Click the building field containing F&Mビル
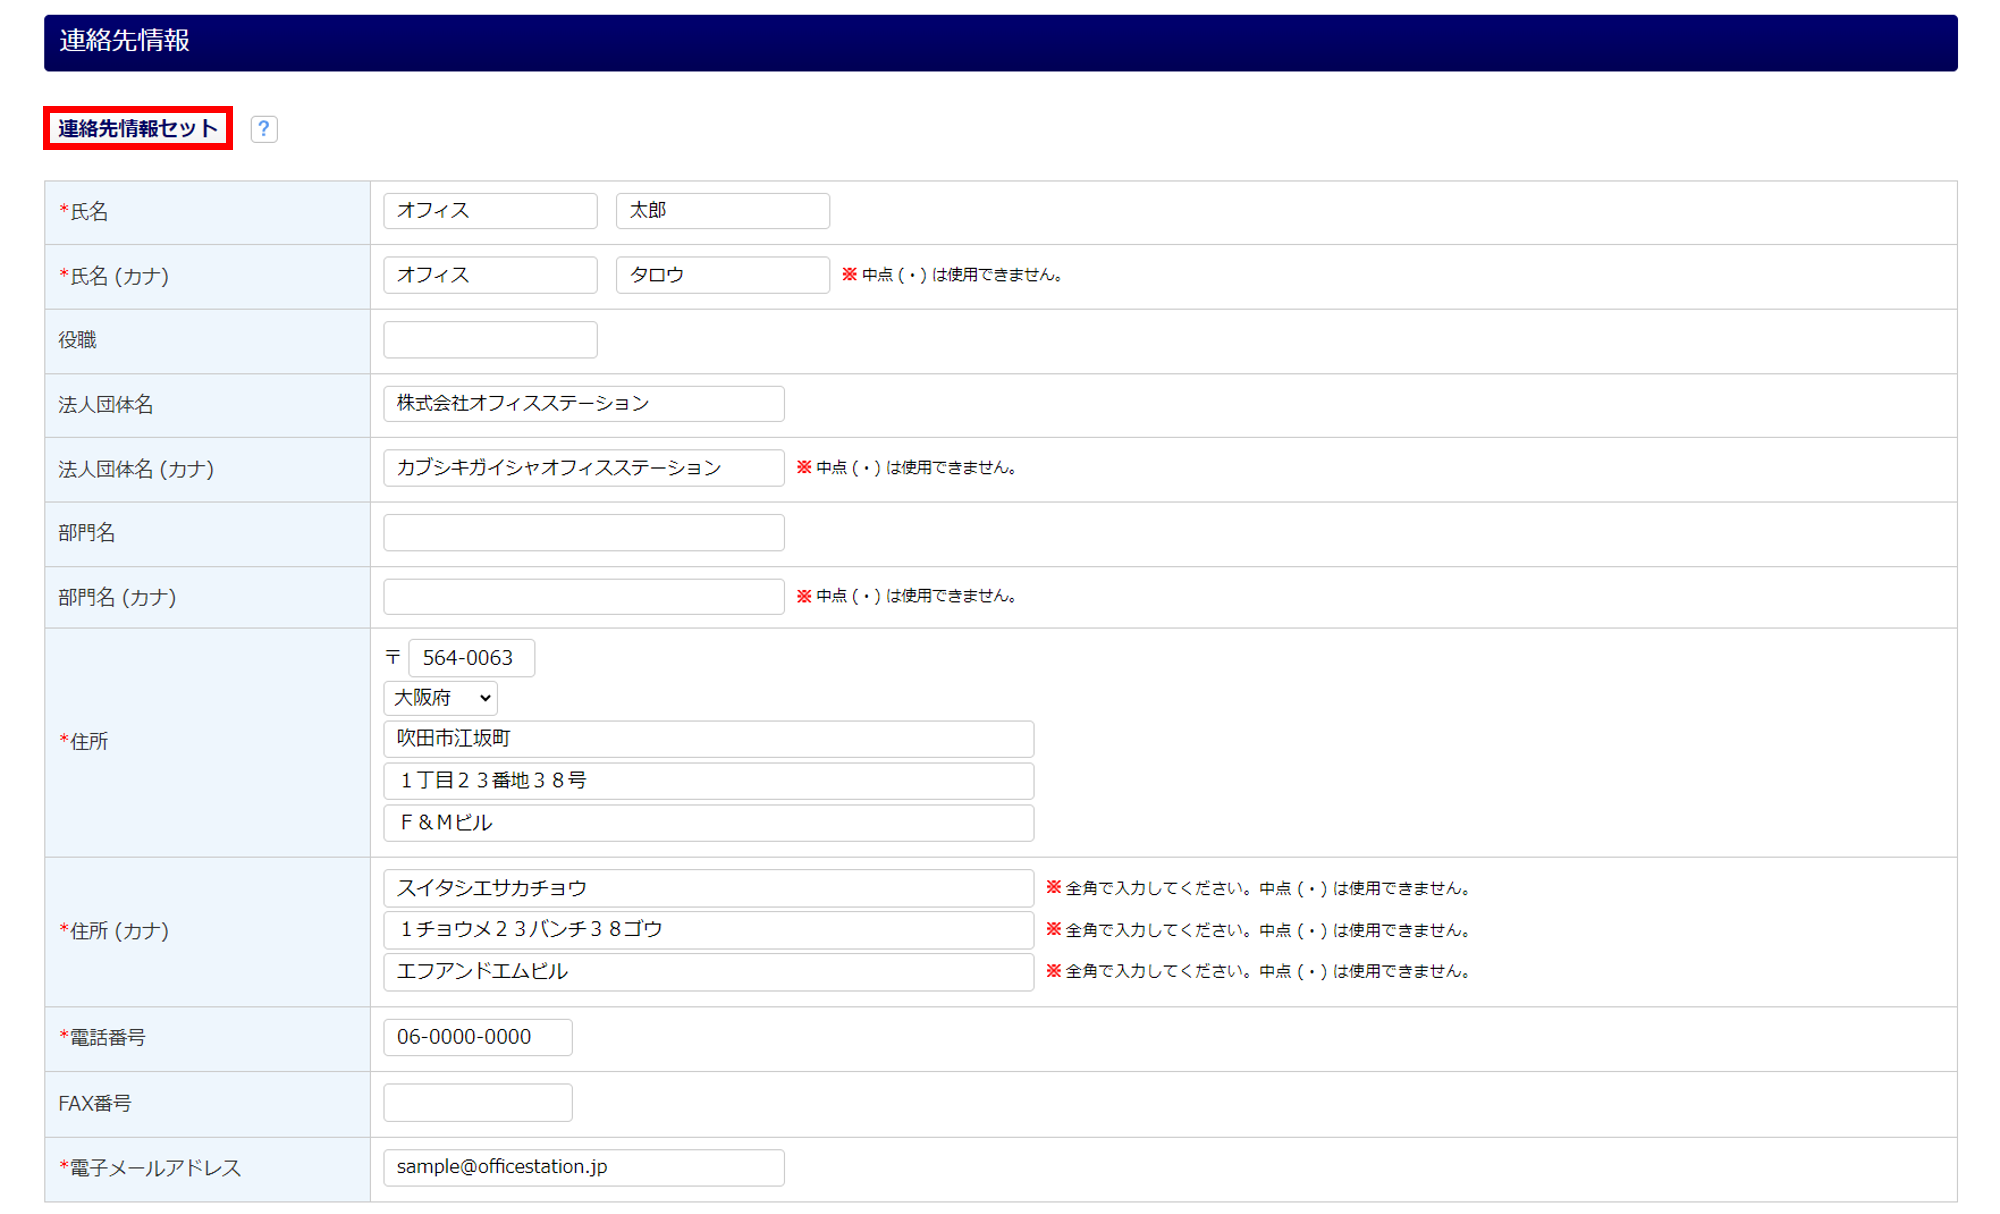This screenshot has width=2000, height=1214. click(x=708, y=823)
